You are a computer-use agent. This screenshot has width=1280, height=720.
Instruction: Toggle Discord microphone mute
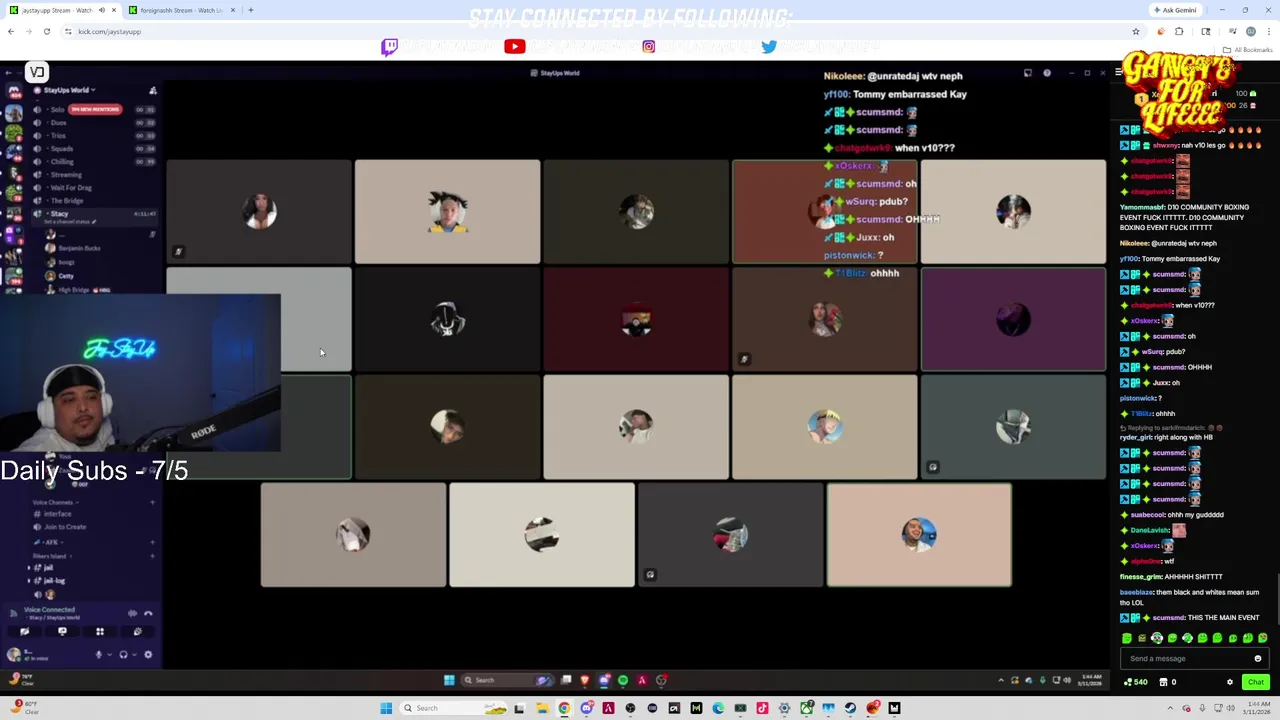pyautogui.click(x=98, y=655)
